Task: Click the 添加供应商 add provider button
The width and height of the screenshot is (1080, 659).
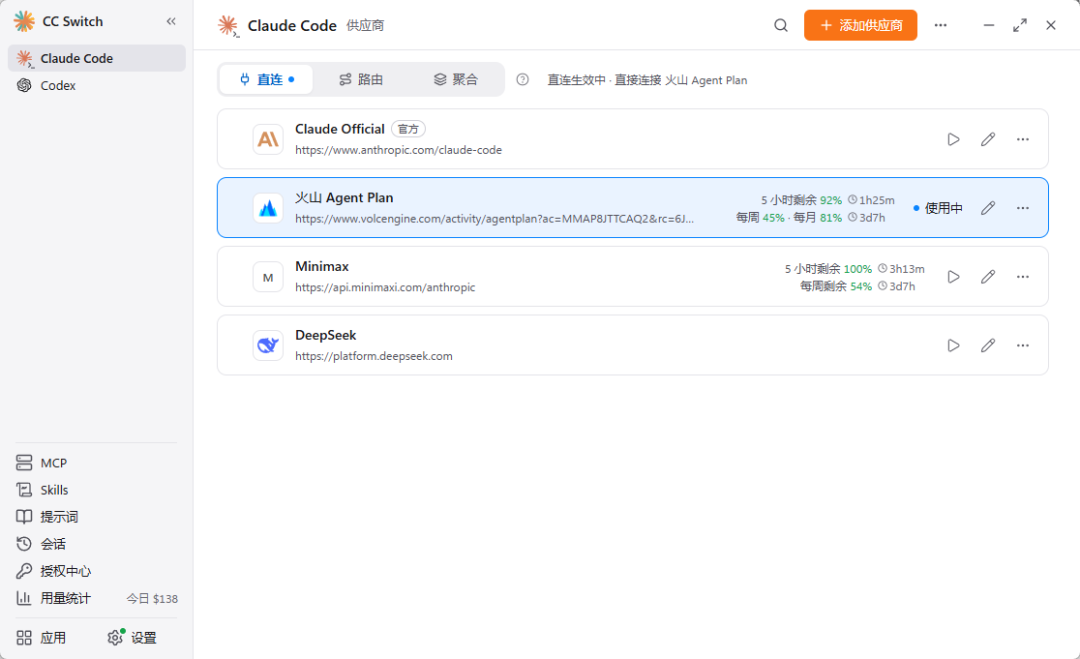Action: tap(860, 25)
